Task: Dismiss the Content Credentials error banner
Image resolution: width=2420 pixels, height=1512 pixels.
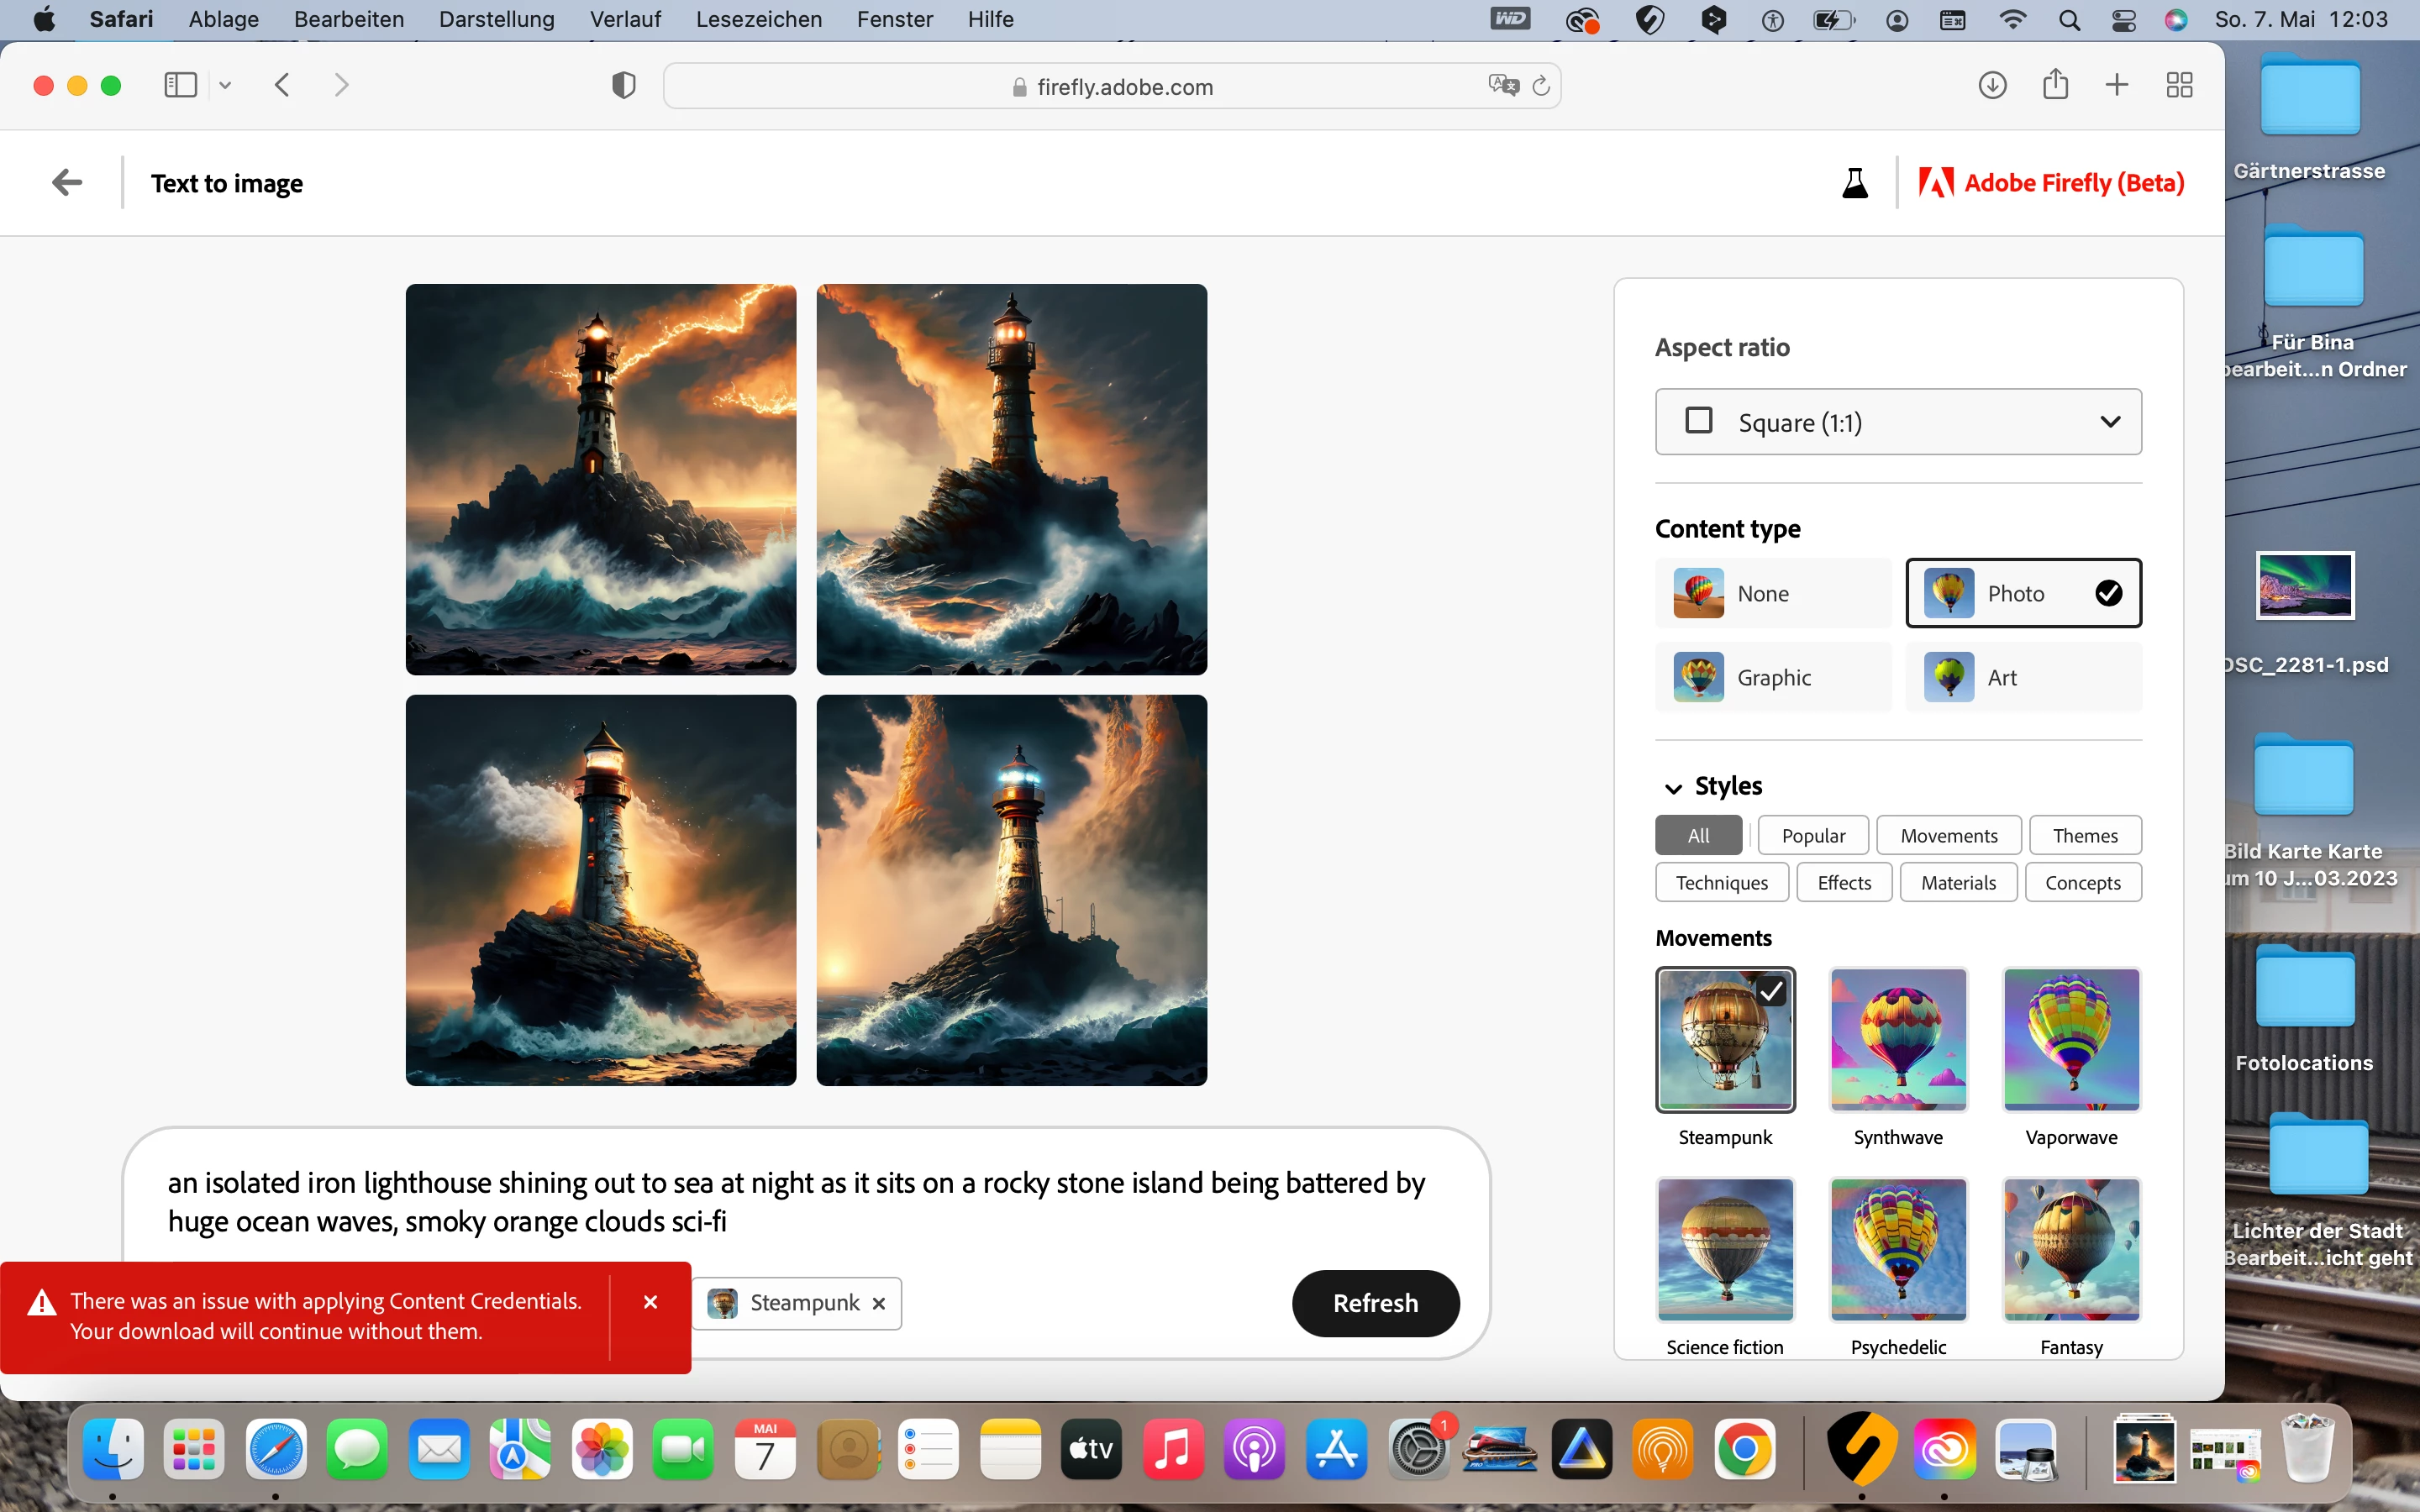Action: [x=650, y=1302]
